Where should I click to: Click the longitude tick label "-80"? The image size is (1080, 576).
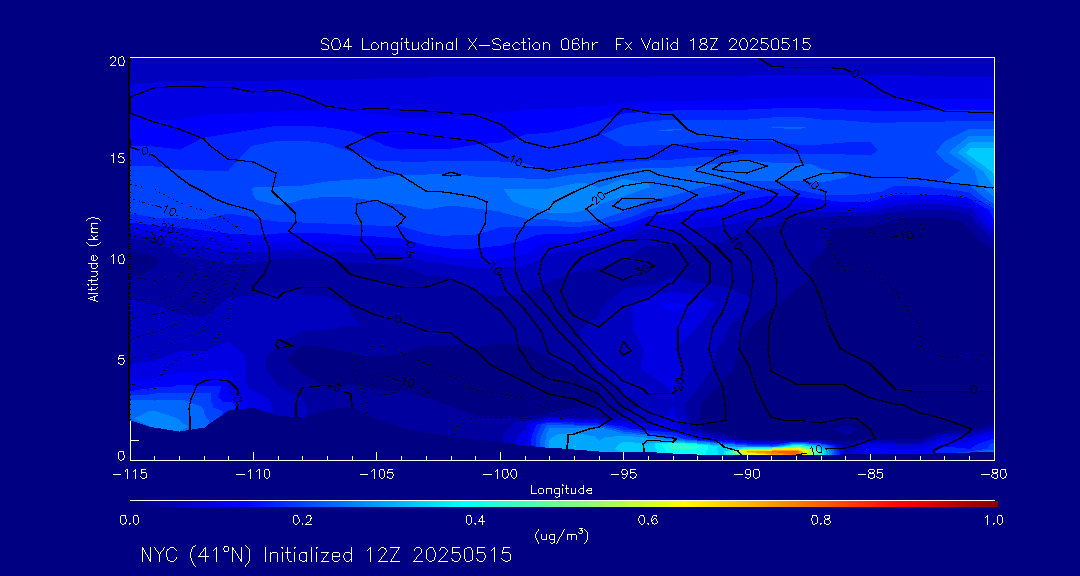tap(994, 475)
